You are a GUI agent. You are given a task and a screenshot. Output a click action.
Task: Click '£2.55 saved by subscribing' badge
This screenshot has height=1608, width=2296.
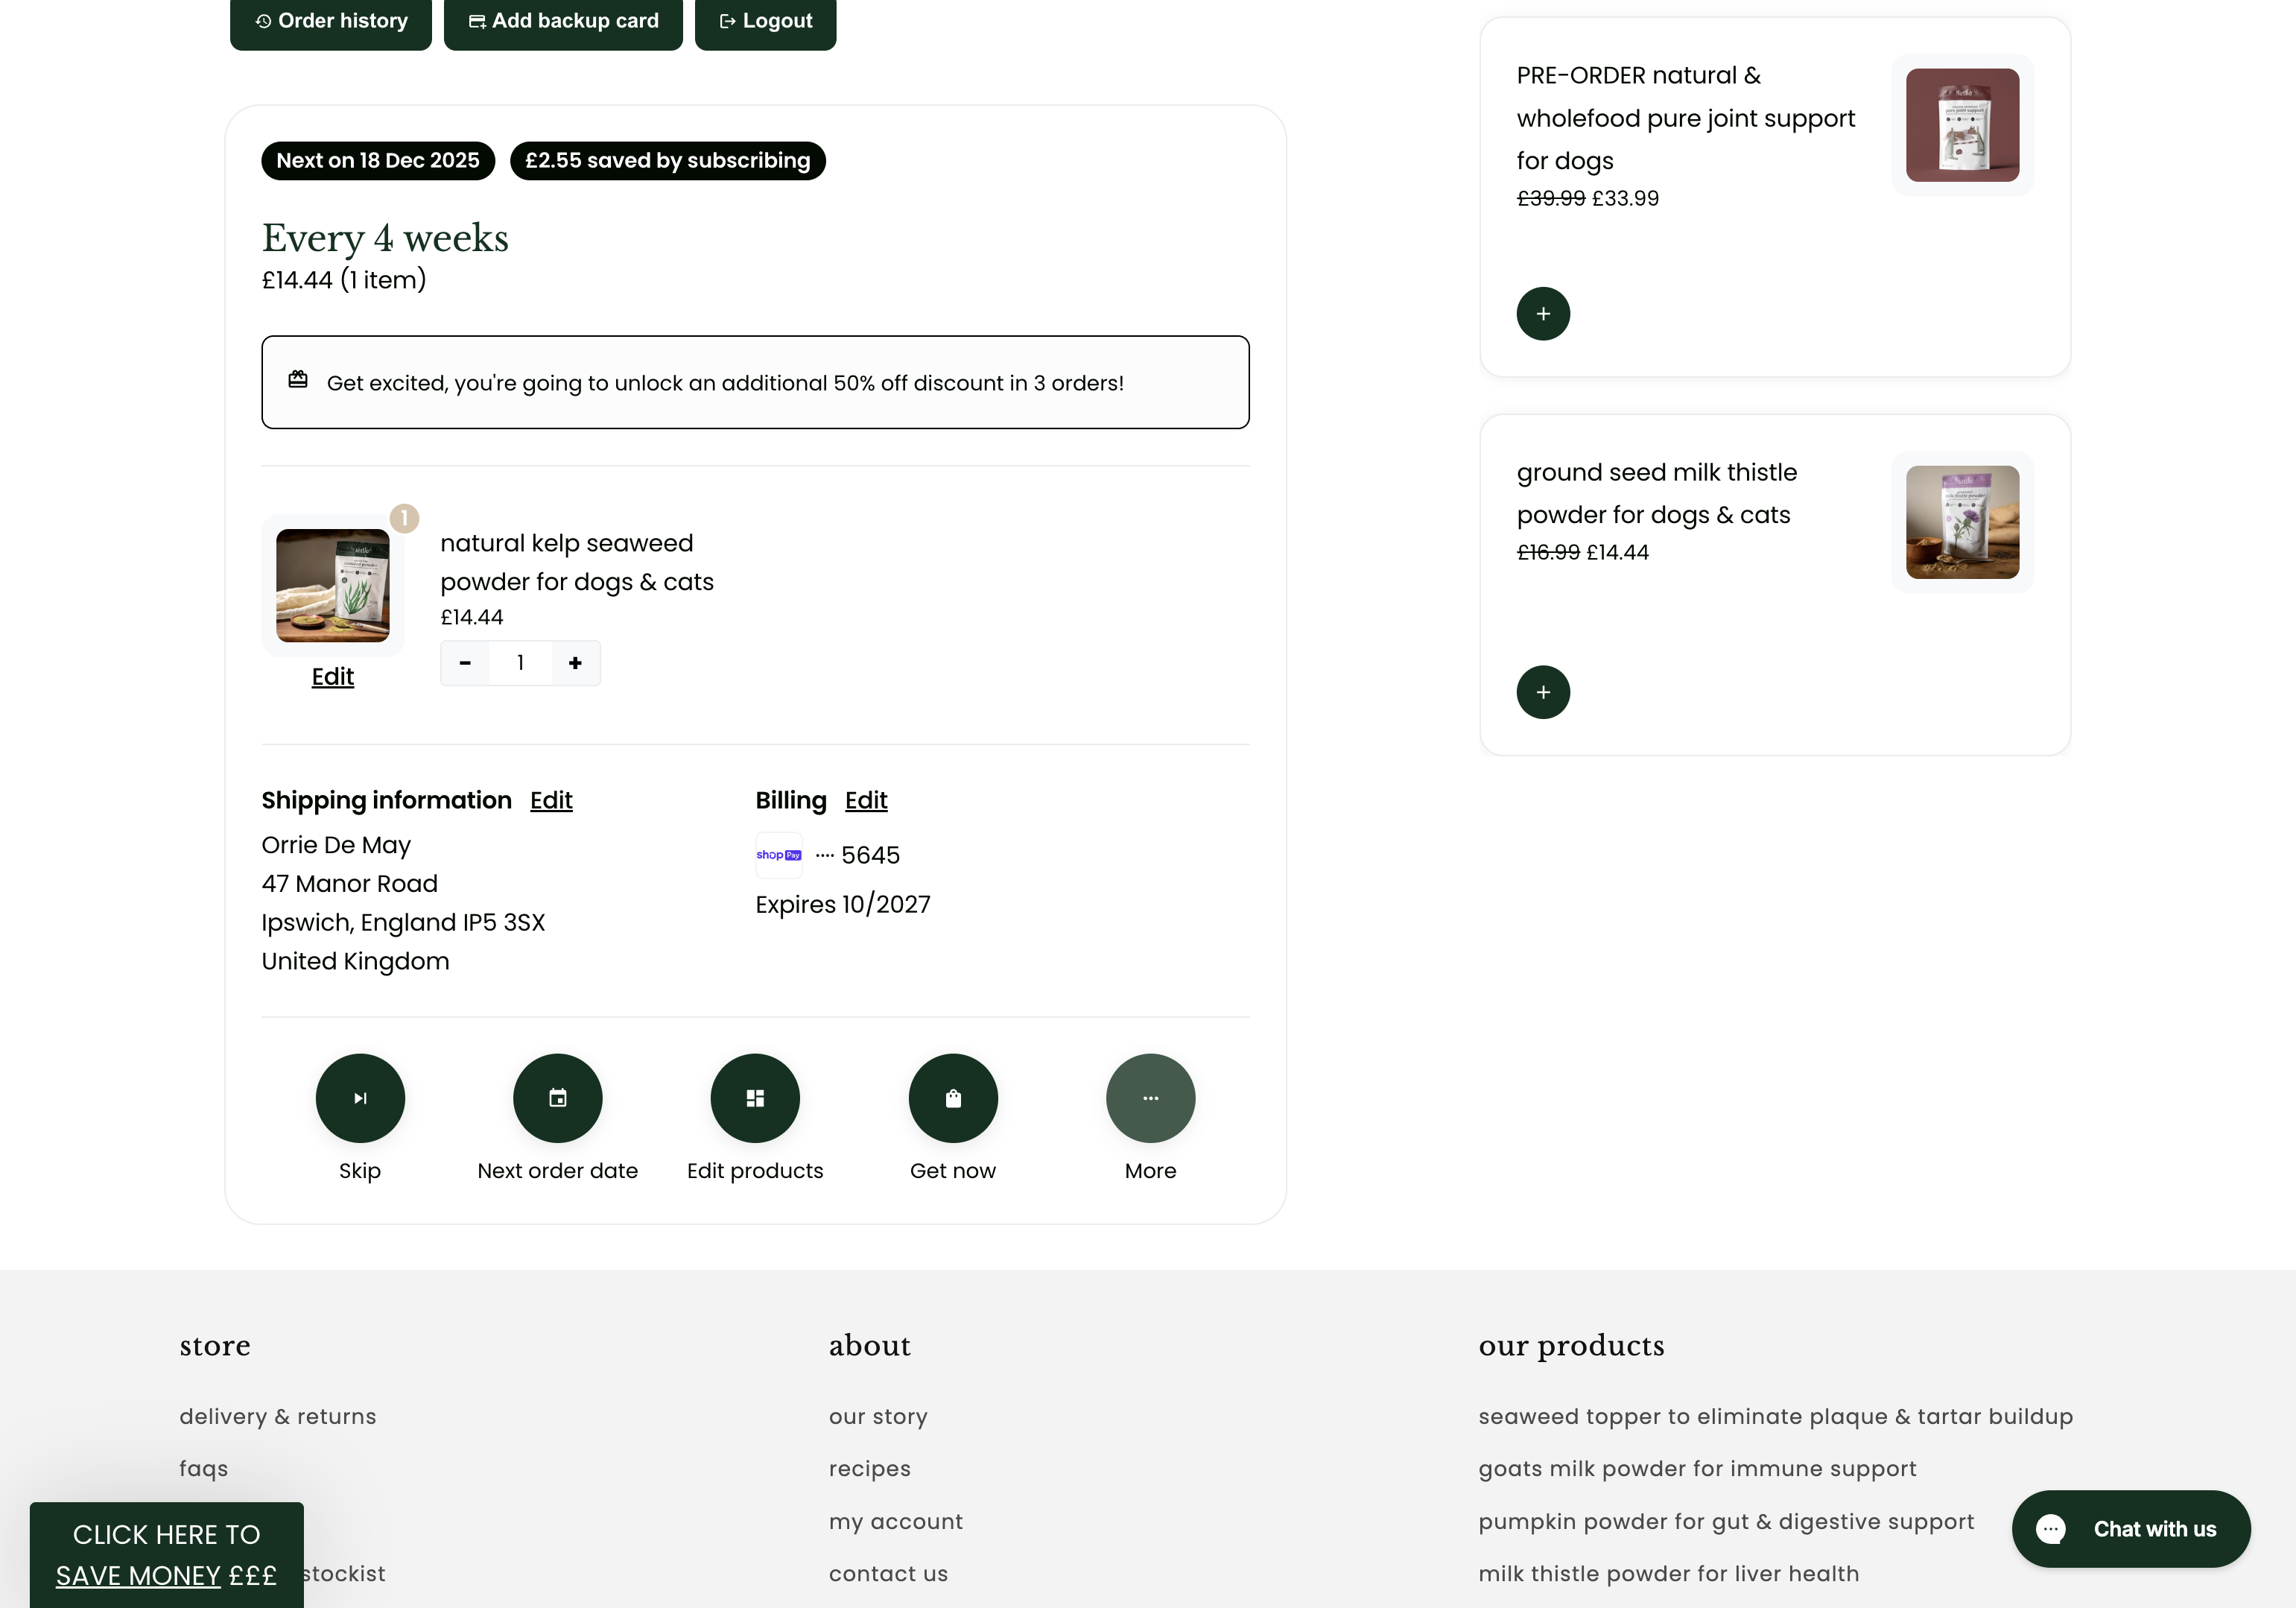[668, 161]
